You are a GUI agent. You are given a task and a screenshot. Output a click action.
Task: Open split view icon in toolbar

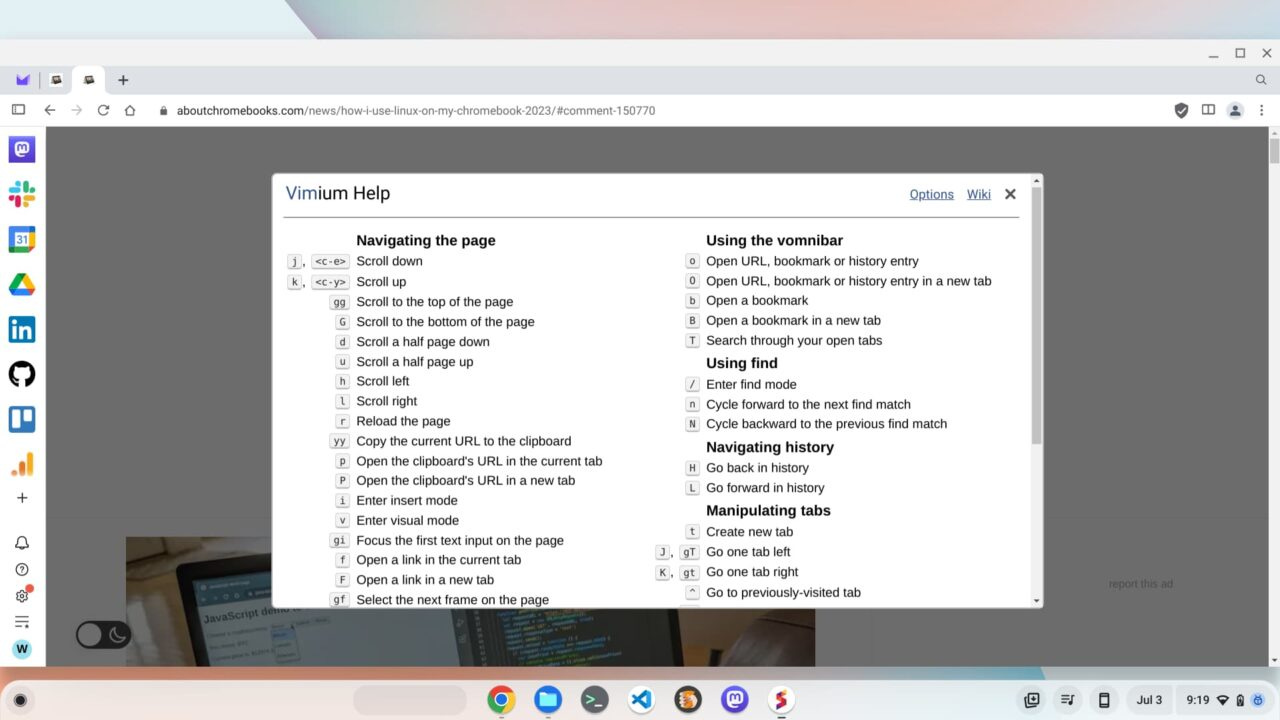pos(1208,110)
